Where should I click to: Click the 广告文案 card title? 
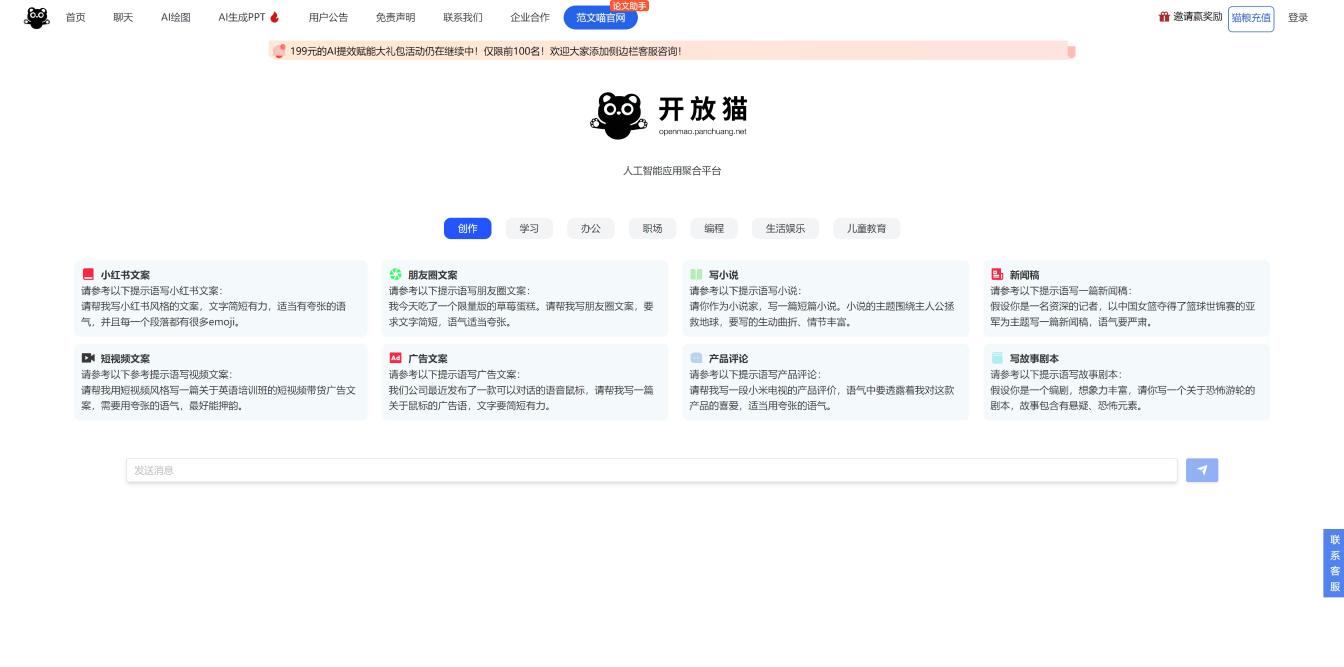point(427,359)
